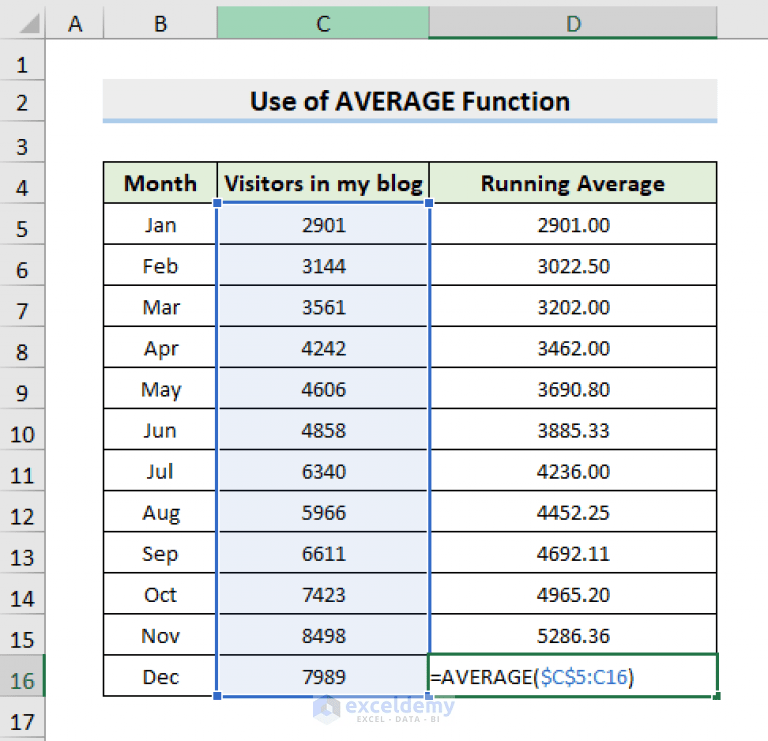The width and height of the screenshot is (768, 741).
Task: Click visitors cell showing 2901
Action: [323, 224]
